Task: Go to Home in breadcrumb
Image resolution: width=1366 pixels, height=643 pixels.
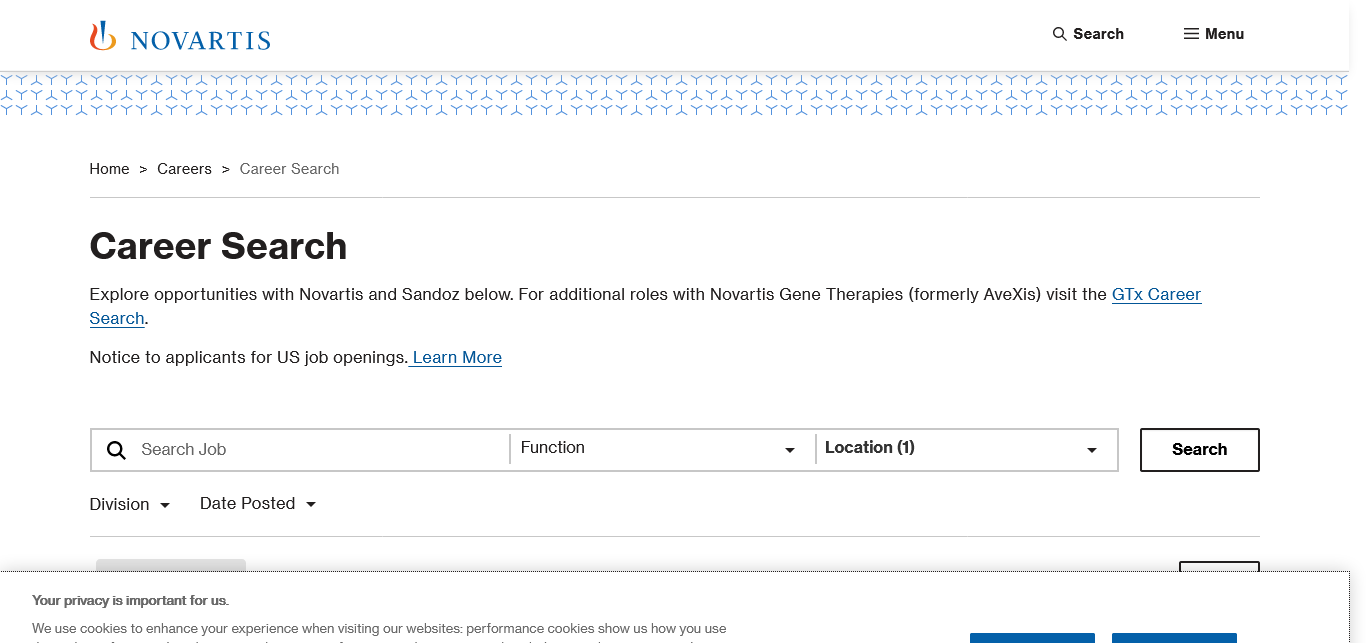Action: [x=109, y=169]
